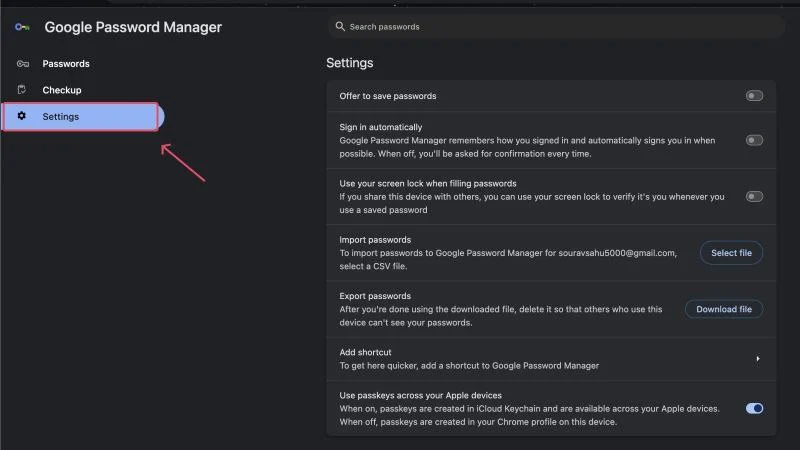Click the Sign in automatically label

381,127
